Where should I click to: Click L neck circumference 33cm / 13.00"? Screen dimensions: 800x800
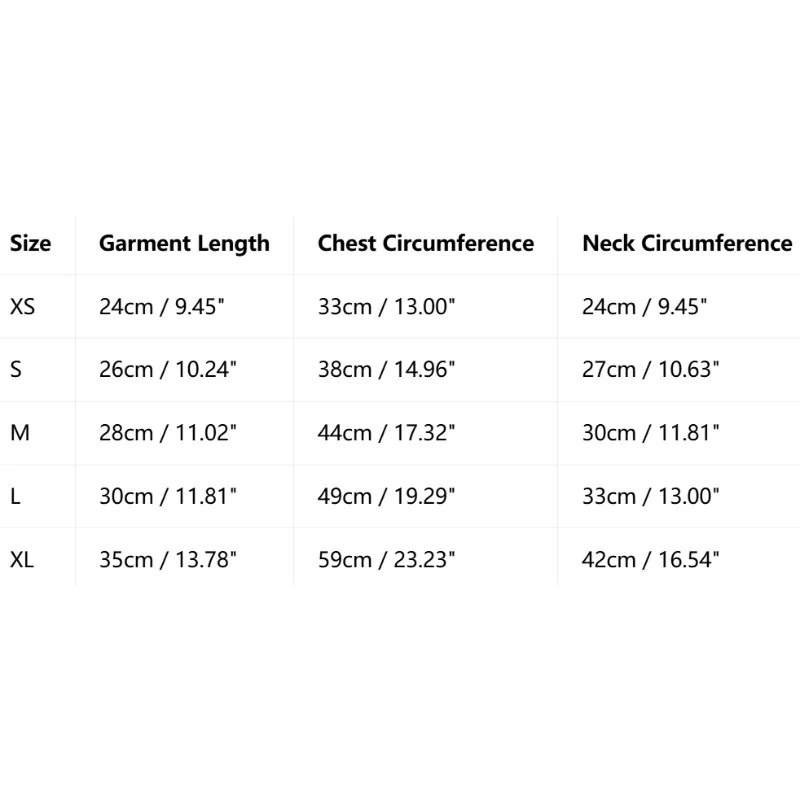[x=651, y=496]
